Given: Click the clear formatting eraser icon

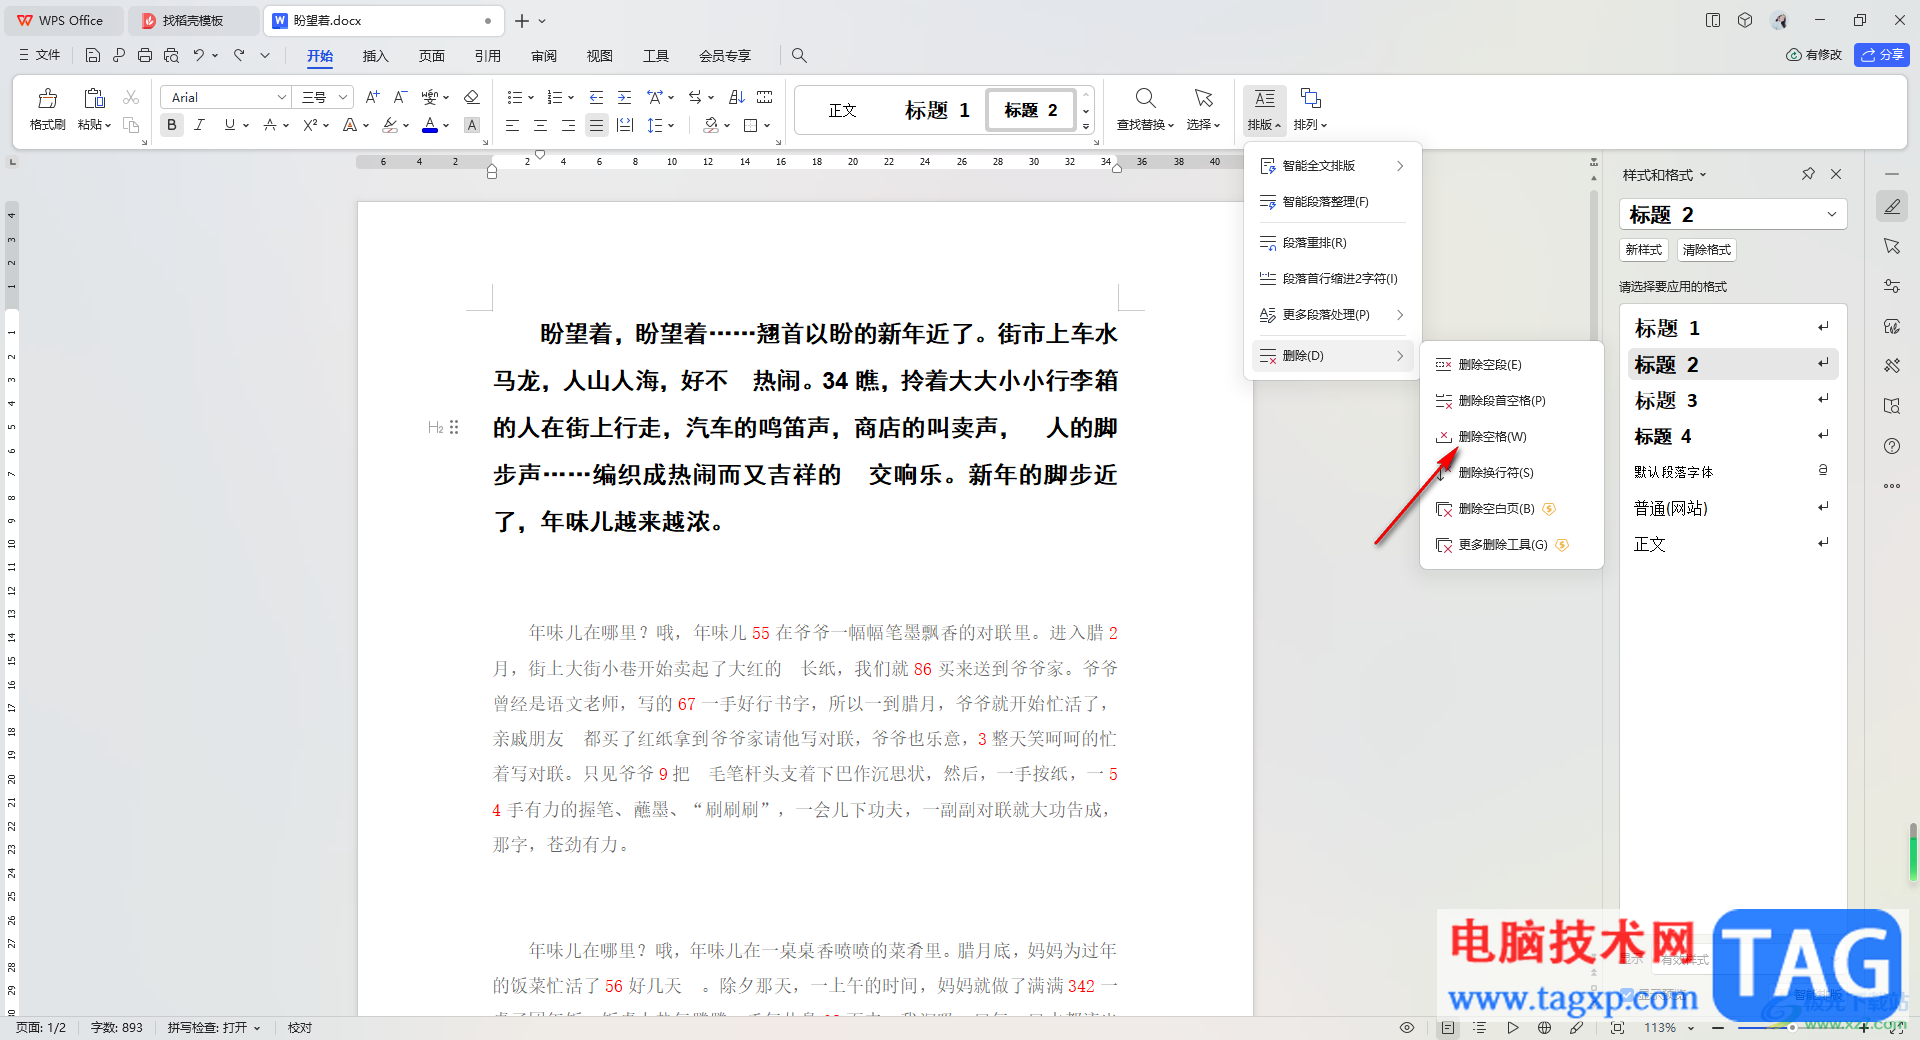Looking at the screenshot, I should (x=472, y=97).
